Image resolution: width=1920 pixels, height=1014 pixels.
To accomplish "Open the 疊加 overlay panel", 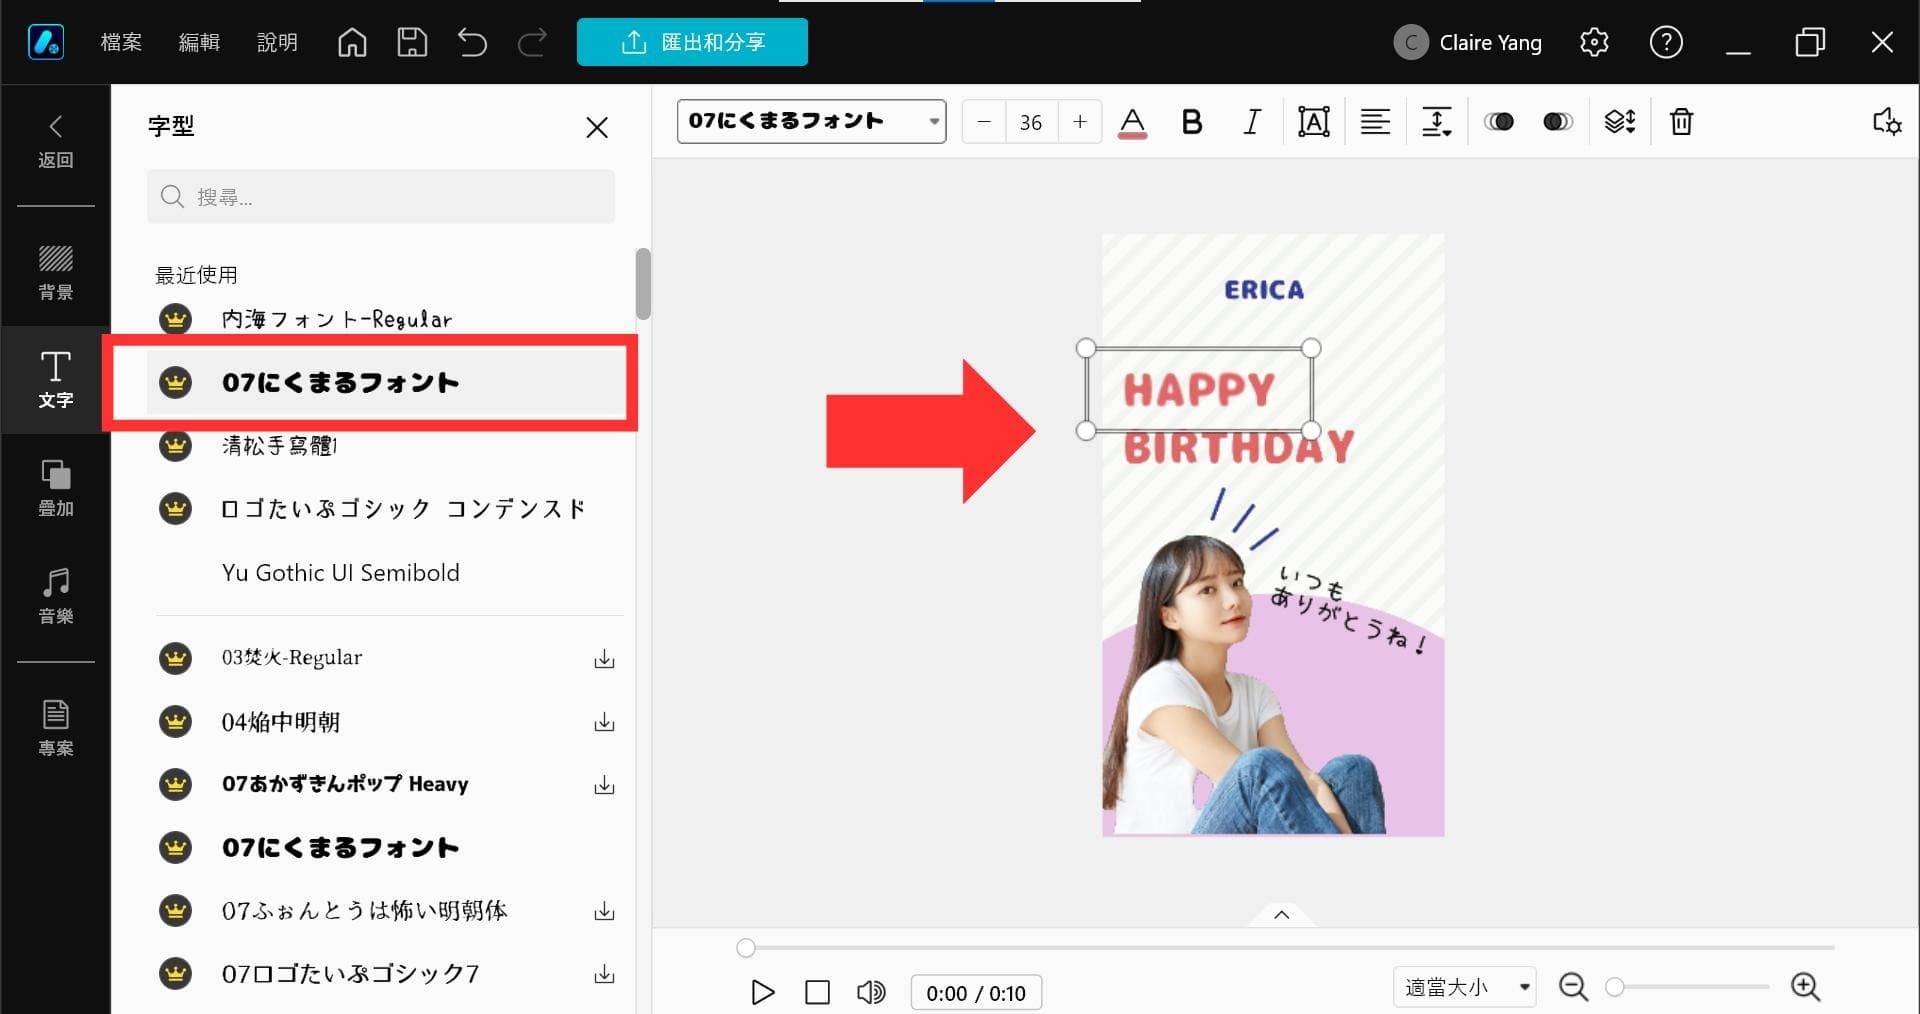I will click(55, 488).
